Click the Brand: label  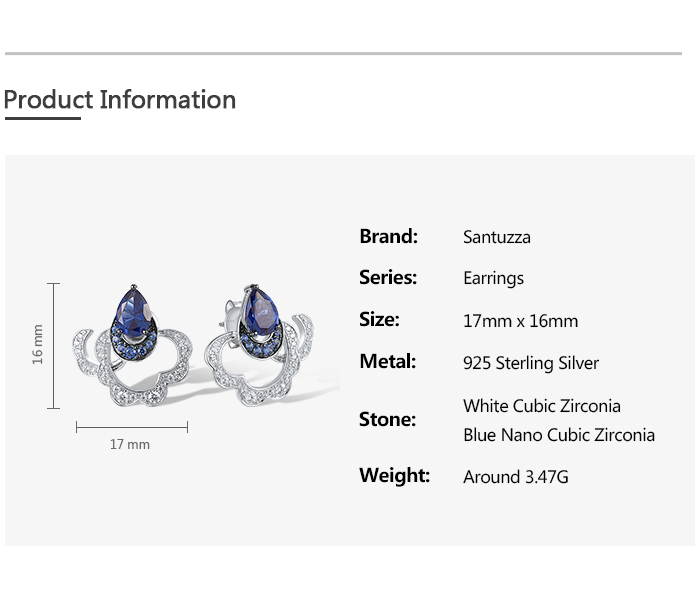coord(388,237)
